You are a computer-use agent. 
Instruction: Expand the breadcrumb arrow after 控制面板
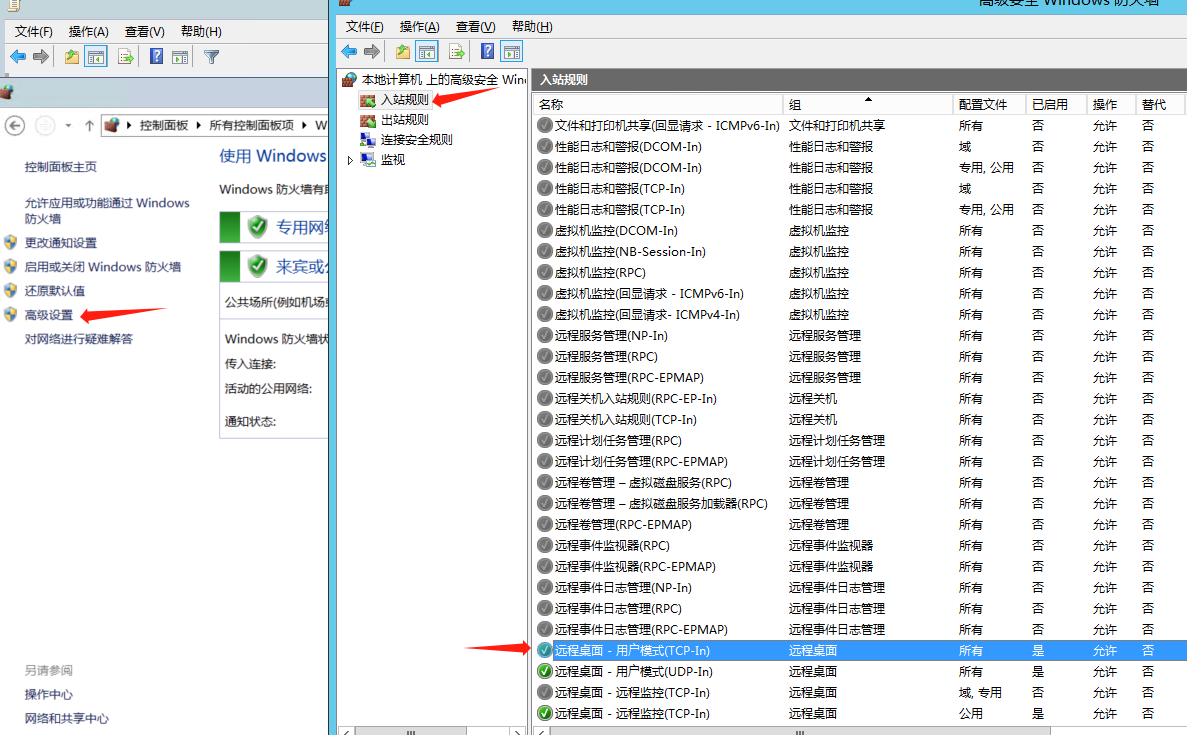[198, 125]
